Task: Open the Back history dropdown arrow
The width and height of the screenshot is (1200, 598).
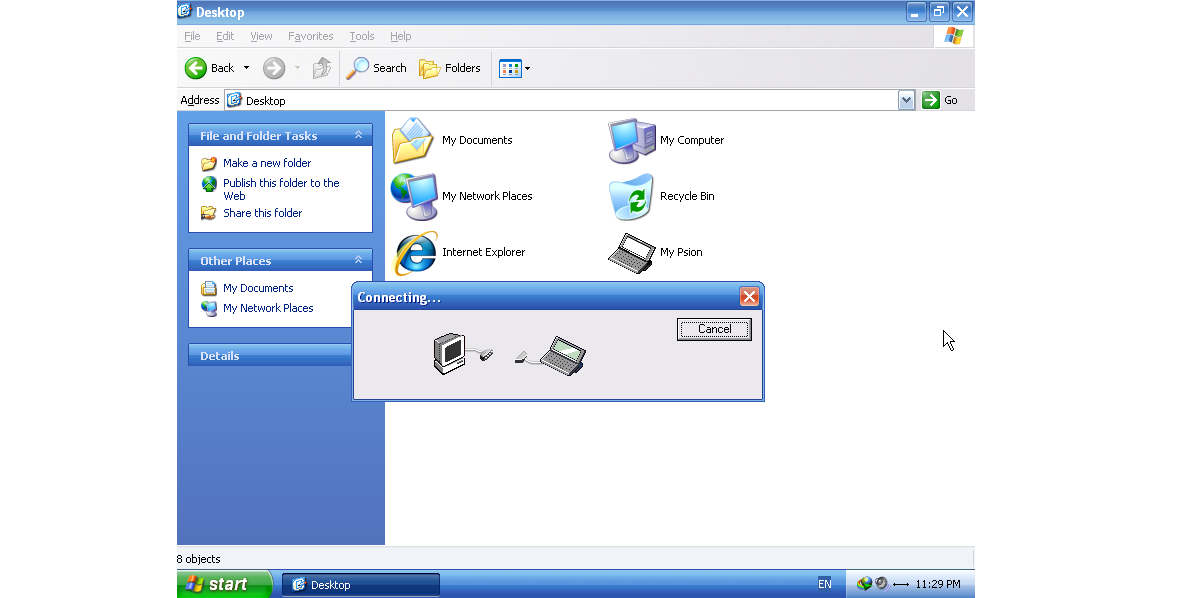Action: [246, 68]
